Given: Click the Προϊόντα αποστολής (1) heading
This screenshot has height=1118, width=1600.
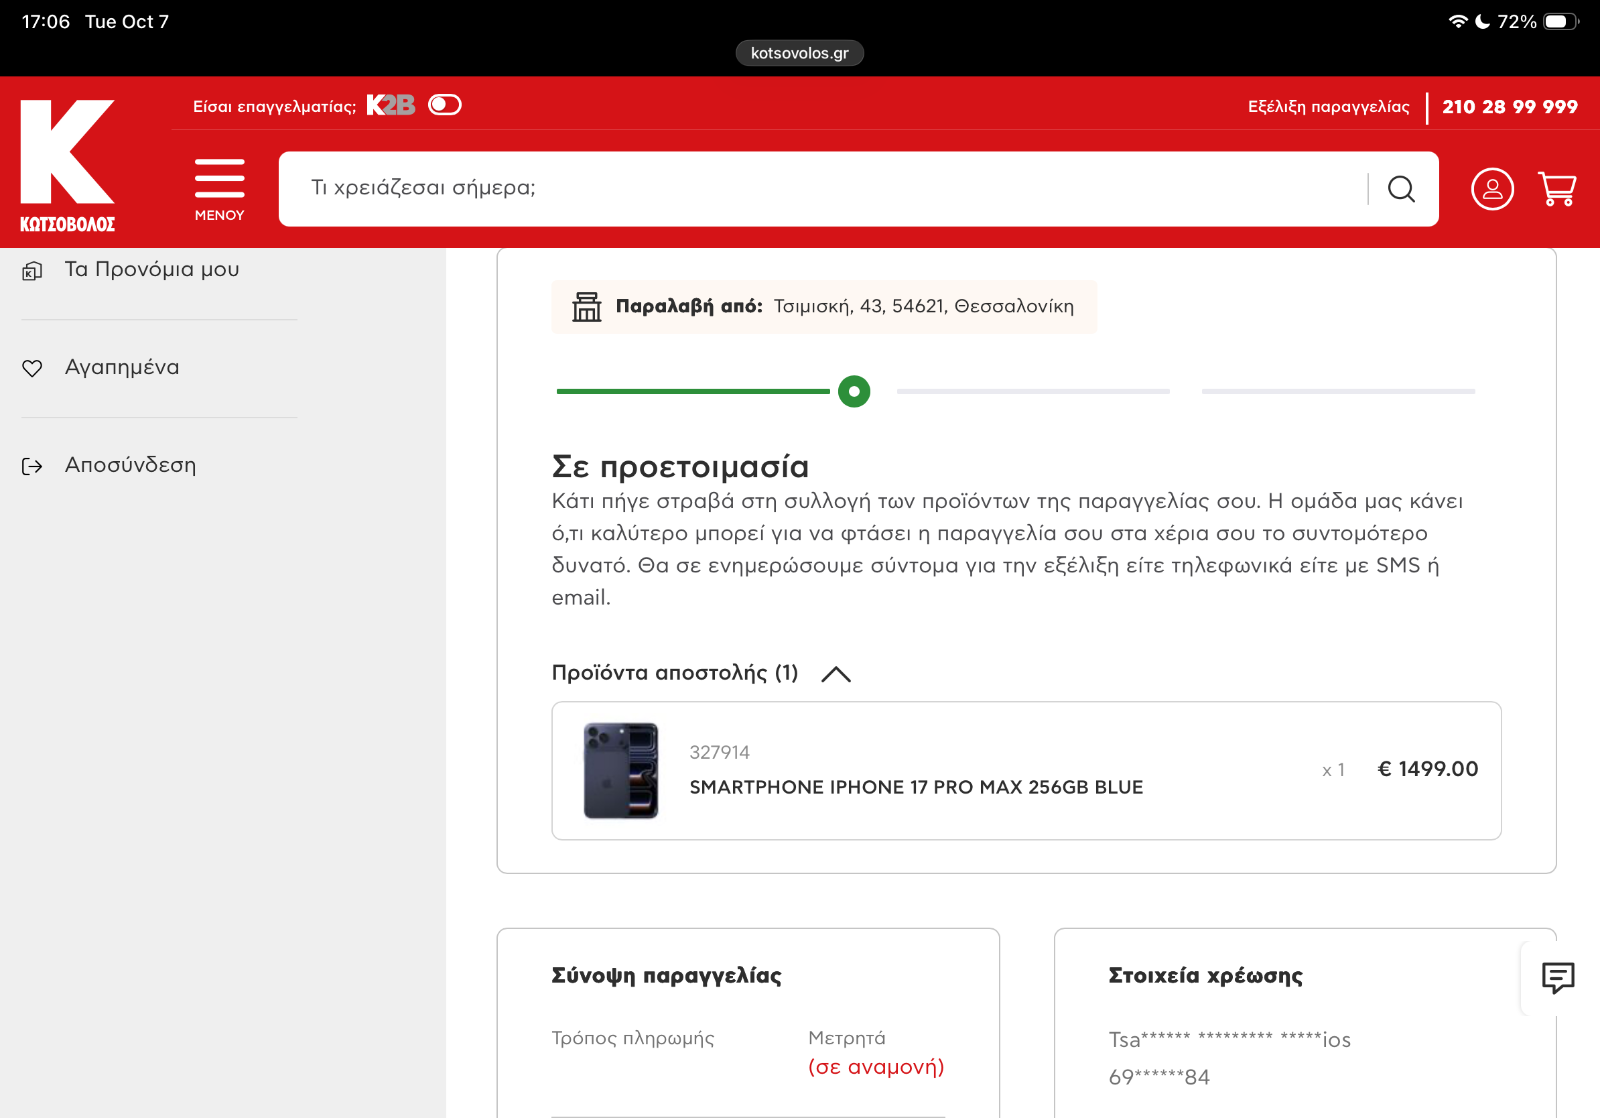Looking at the screenshot, I should pyautogui.click(x=674, y=673).
